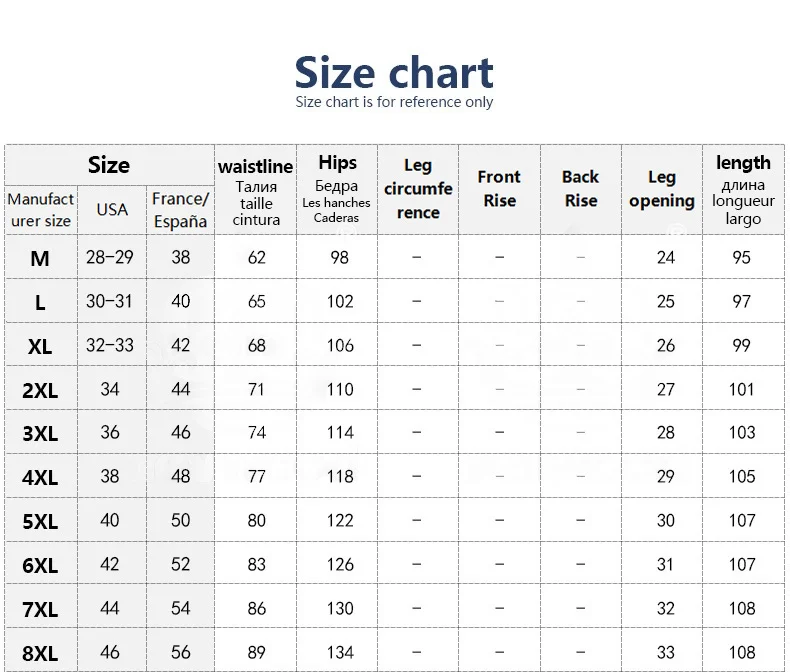
Task: Click the length value 95
Action: click(x=742, y=257)
